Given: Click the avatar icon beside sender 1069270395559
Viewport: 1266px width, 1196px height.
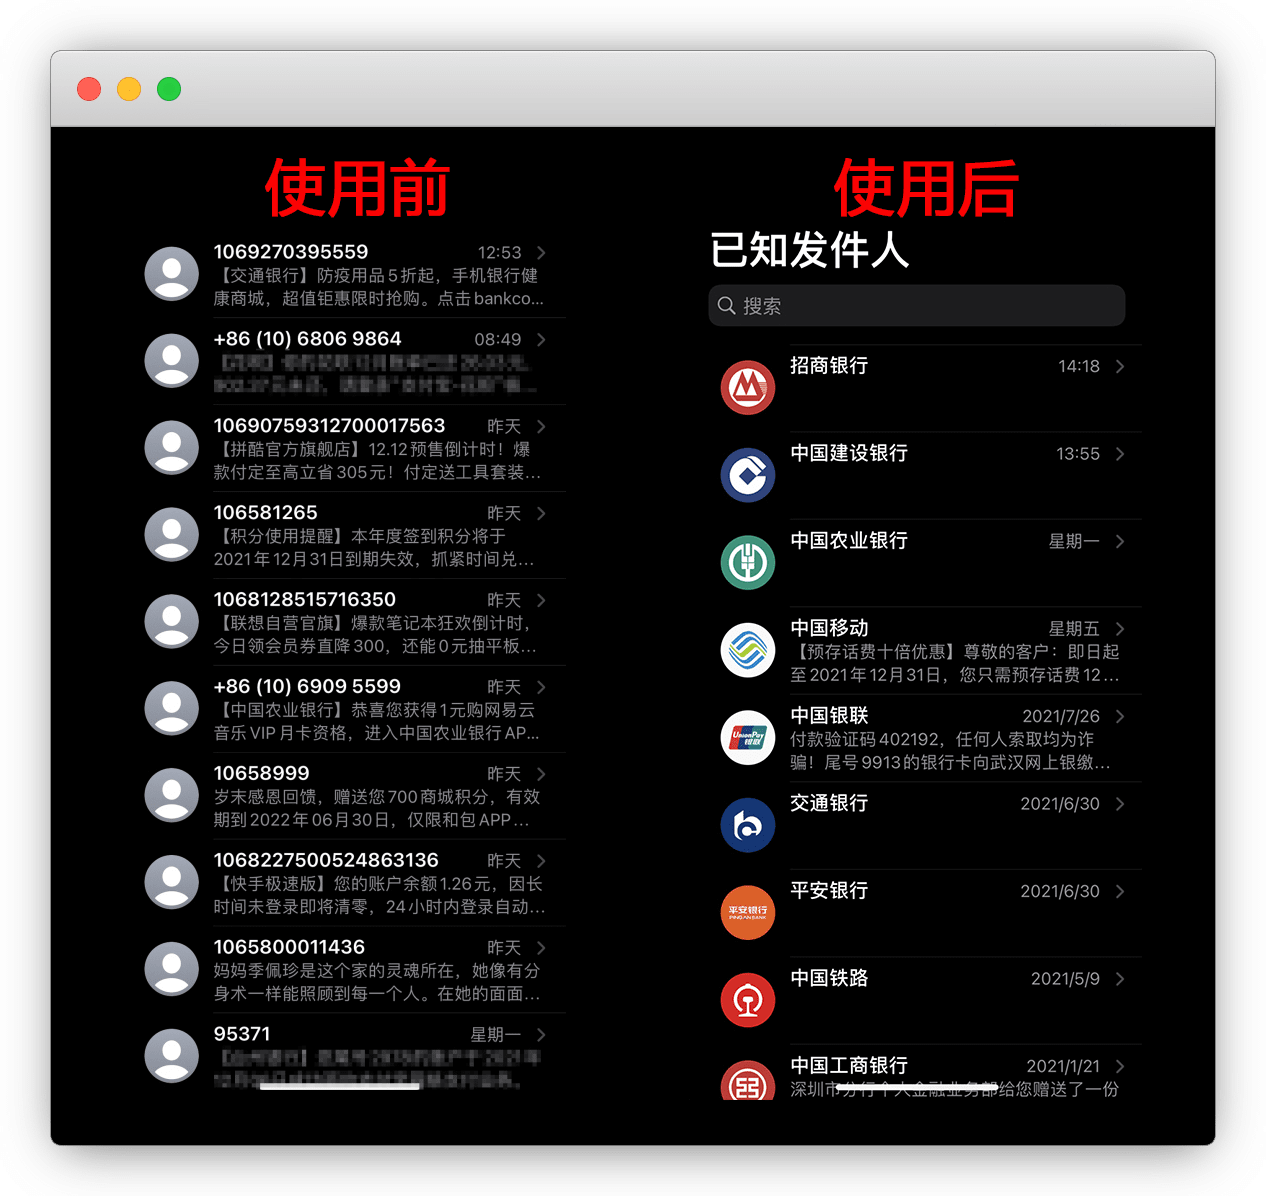Looking at the screenshot, I should pyautogui.click(x=172, y=274).
